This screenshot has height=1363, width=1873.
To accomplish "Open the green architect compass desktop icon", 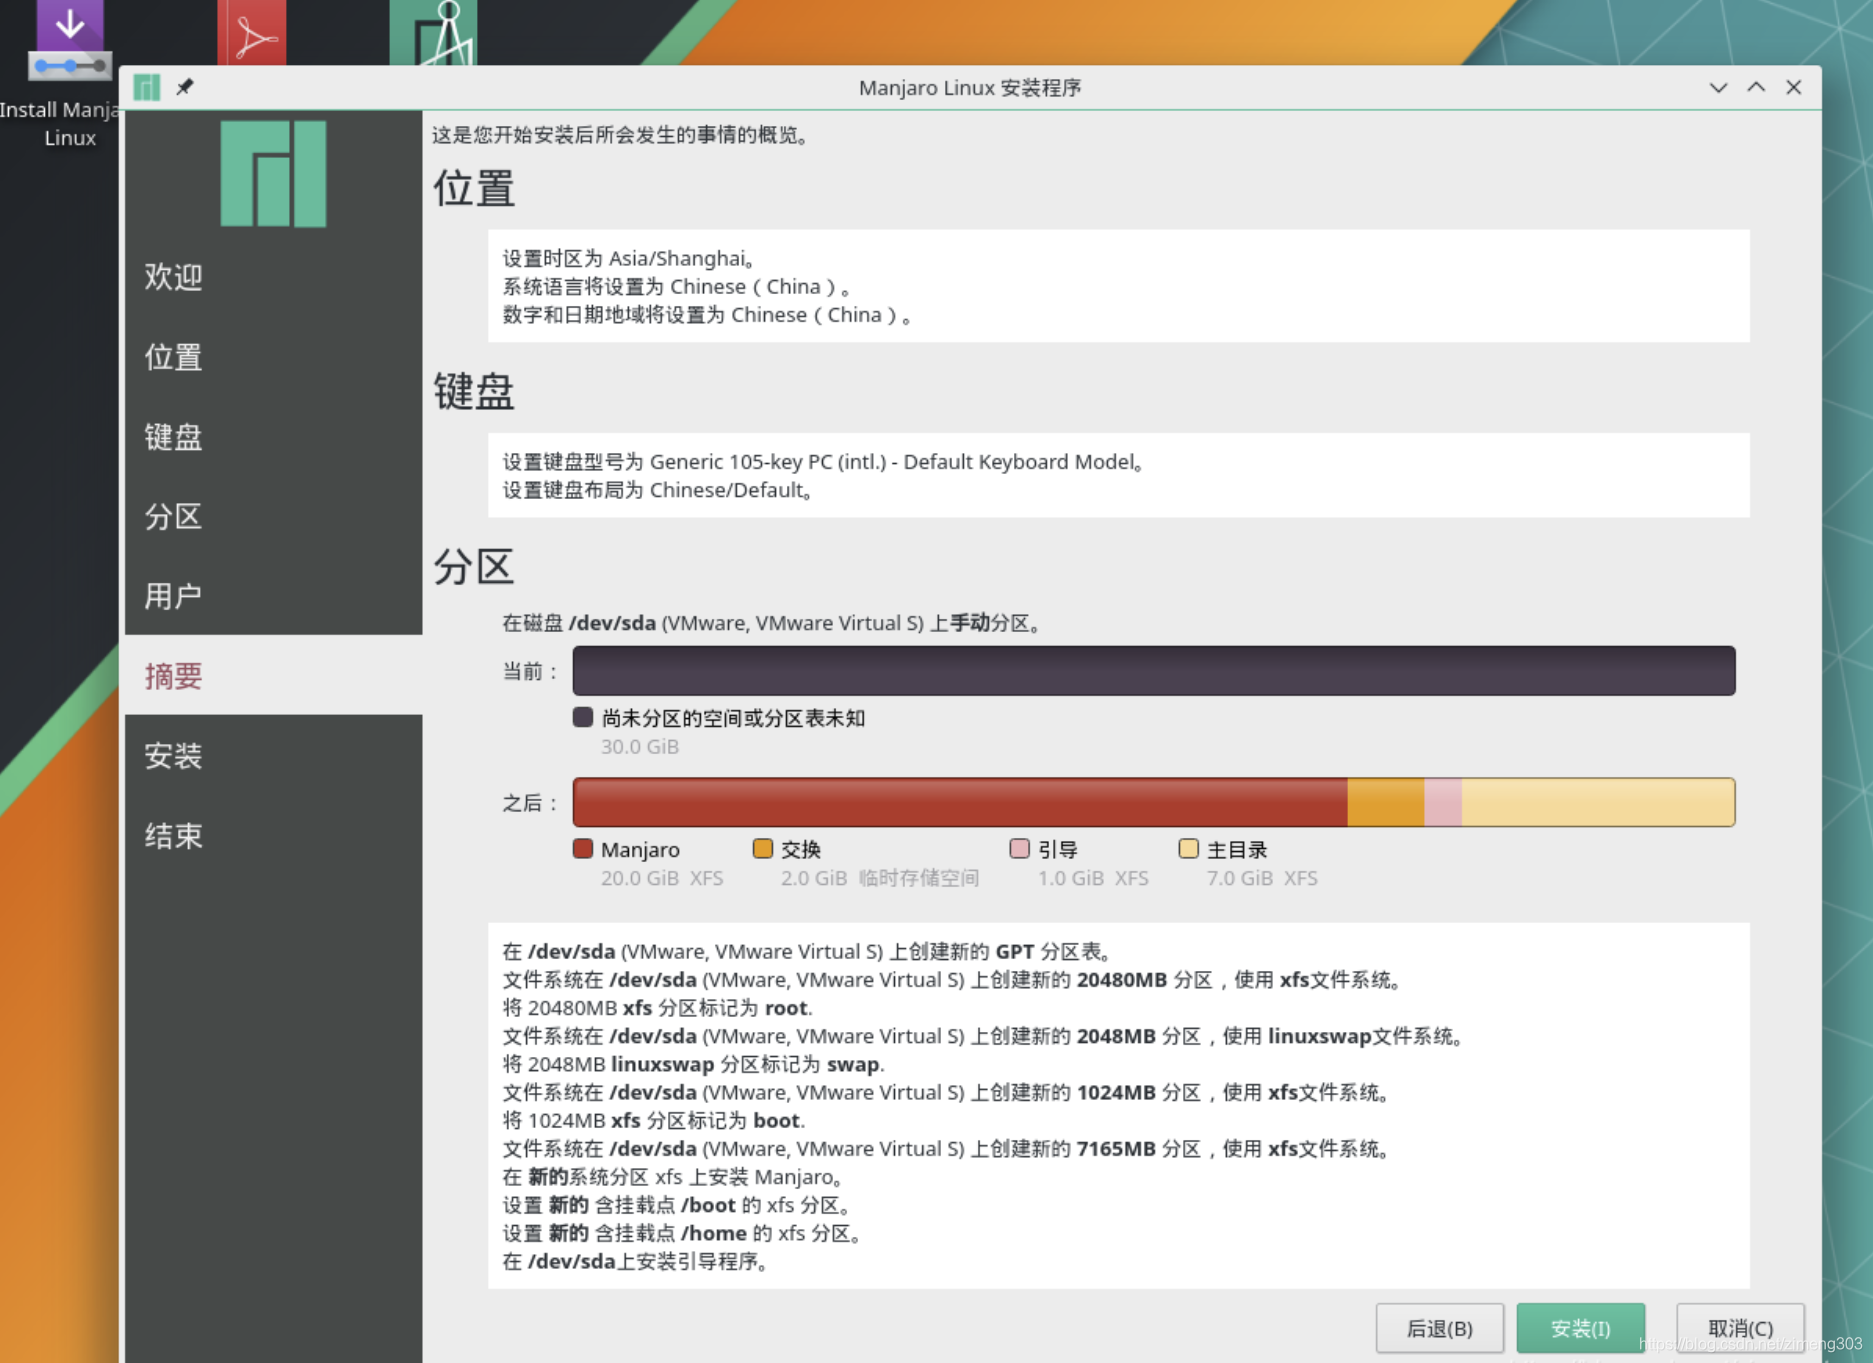I will [433, 32].
